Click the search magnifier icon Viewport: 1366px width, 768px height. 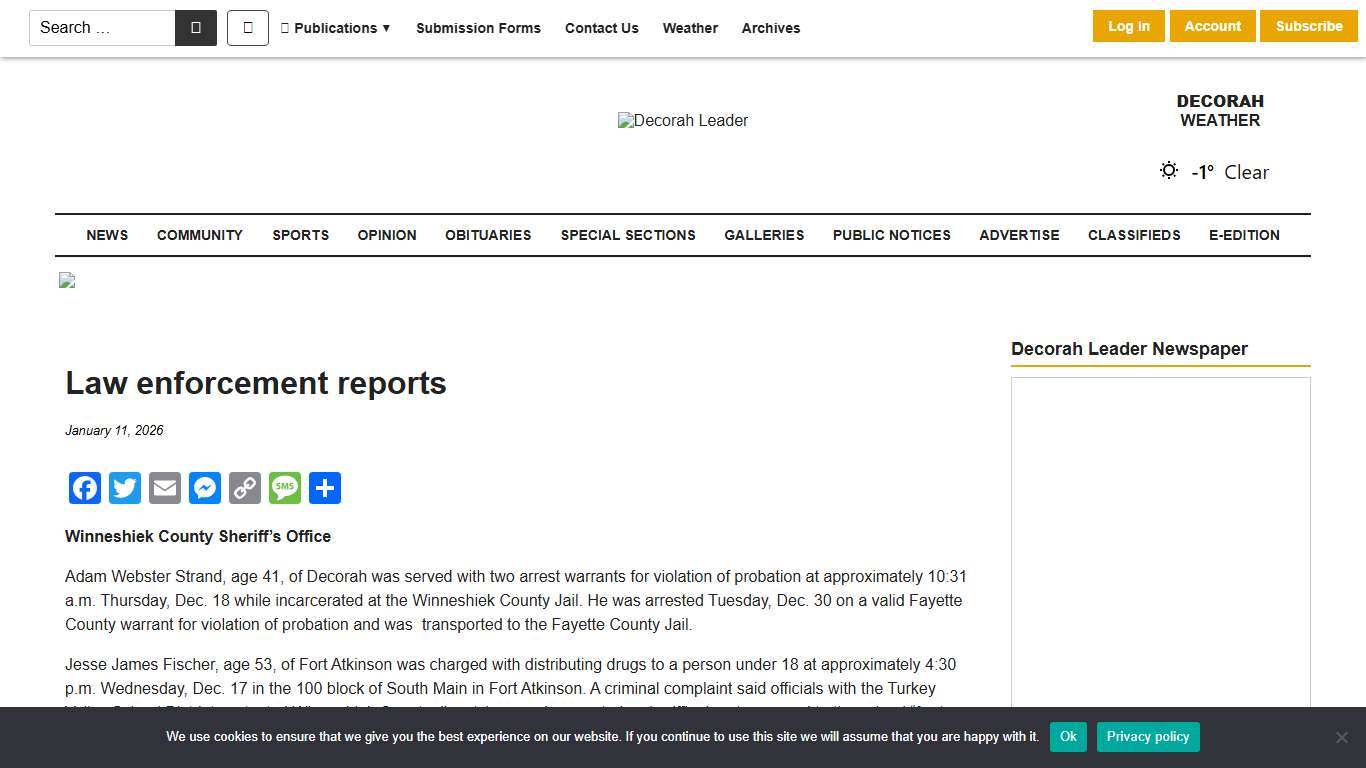click(196, 28)
